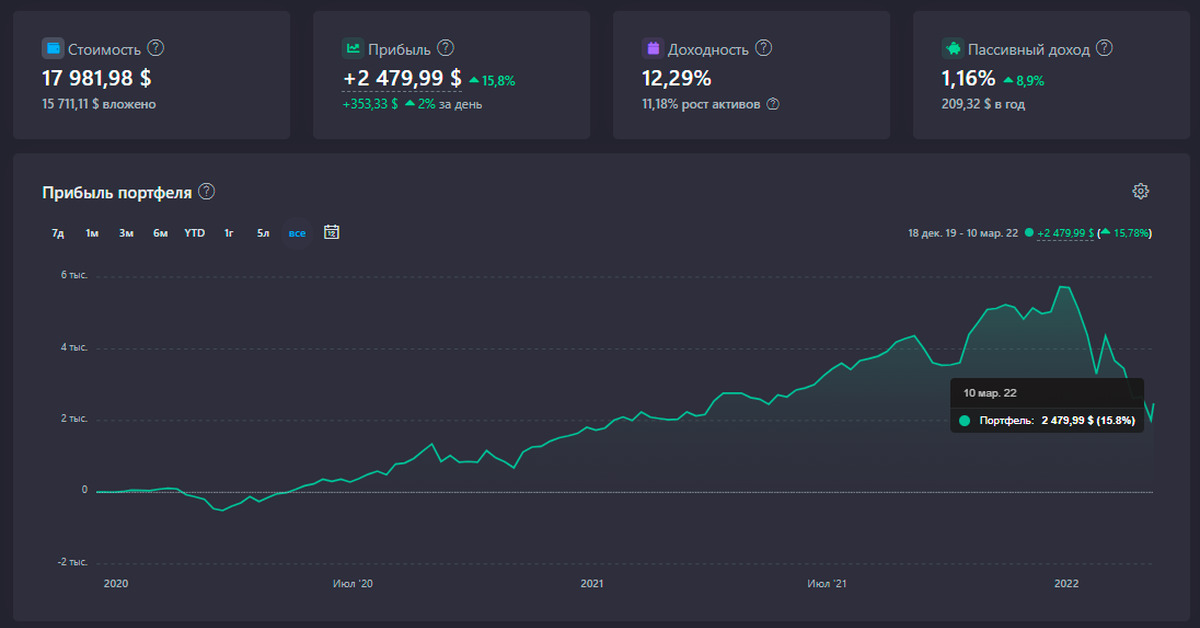
Task: Switch chart to 6м period
Action: pos(160,233)
